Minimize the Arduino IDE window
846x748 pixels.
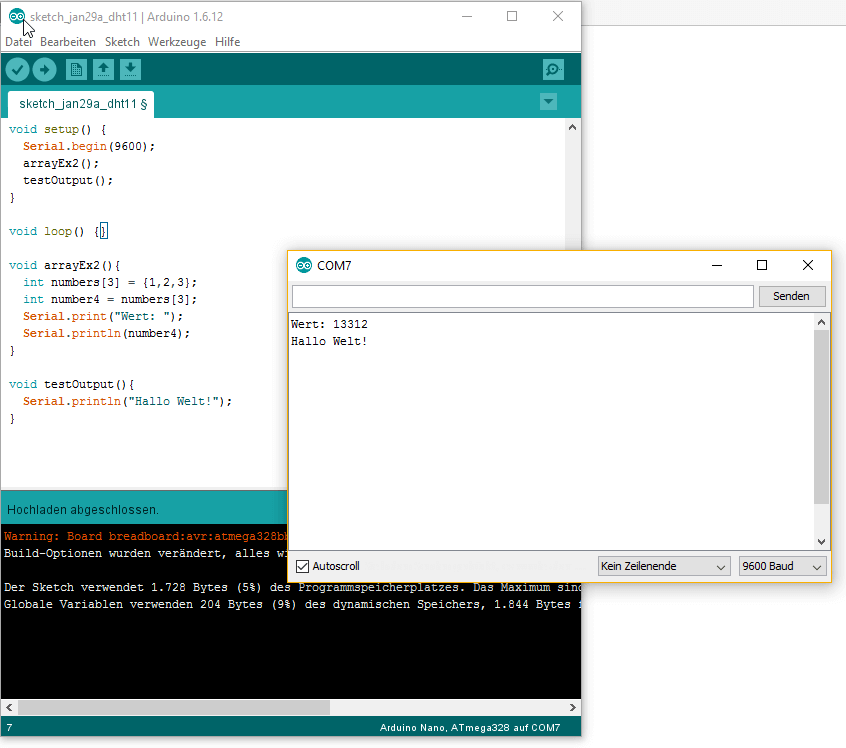(467, 16)
